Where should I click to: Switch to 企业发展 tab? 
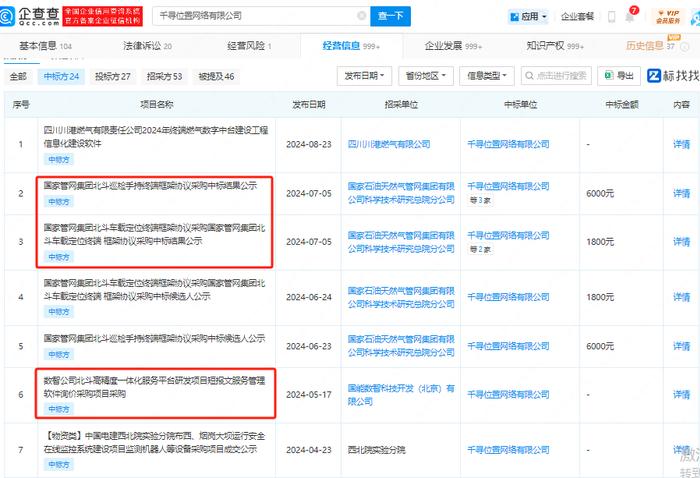pos(453,46)
